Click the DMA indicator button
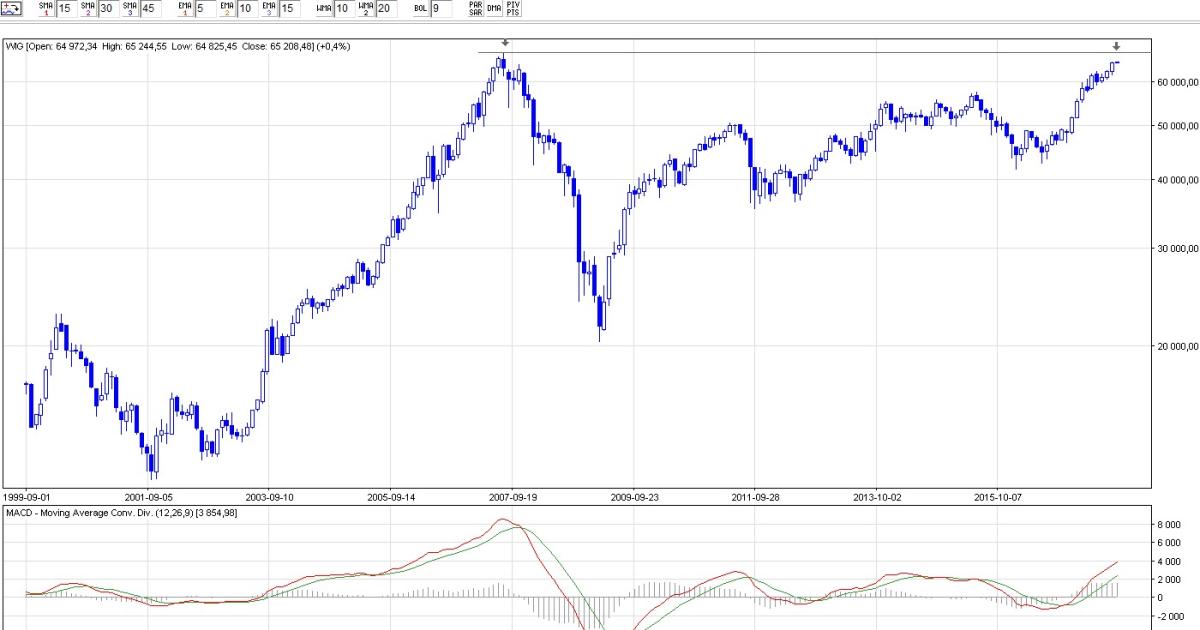Viewport: 1200px width, 630px height. [494, 9]
